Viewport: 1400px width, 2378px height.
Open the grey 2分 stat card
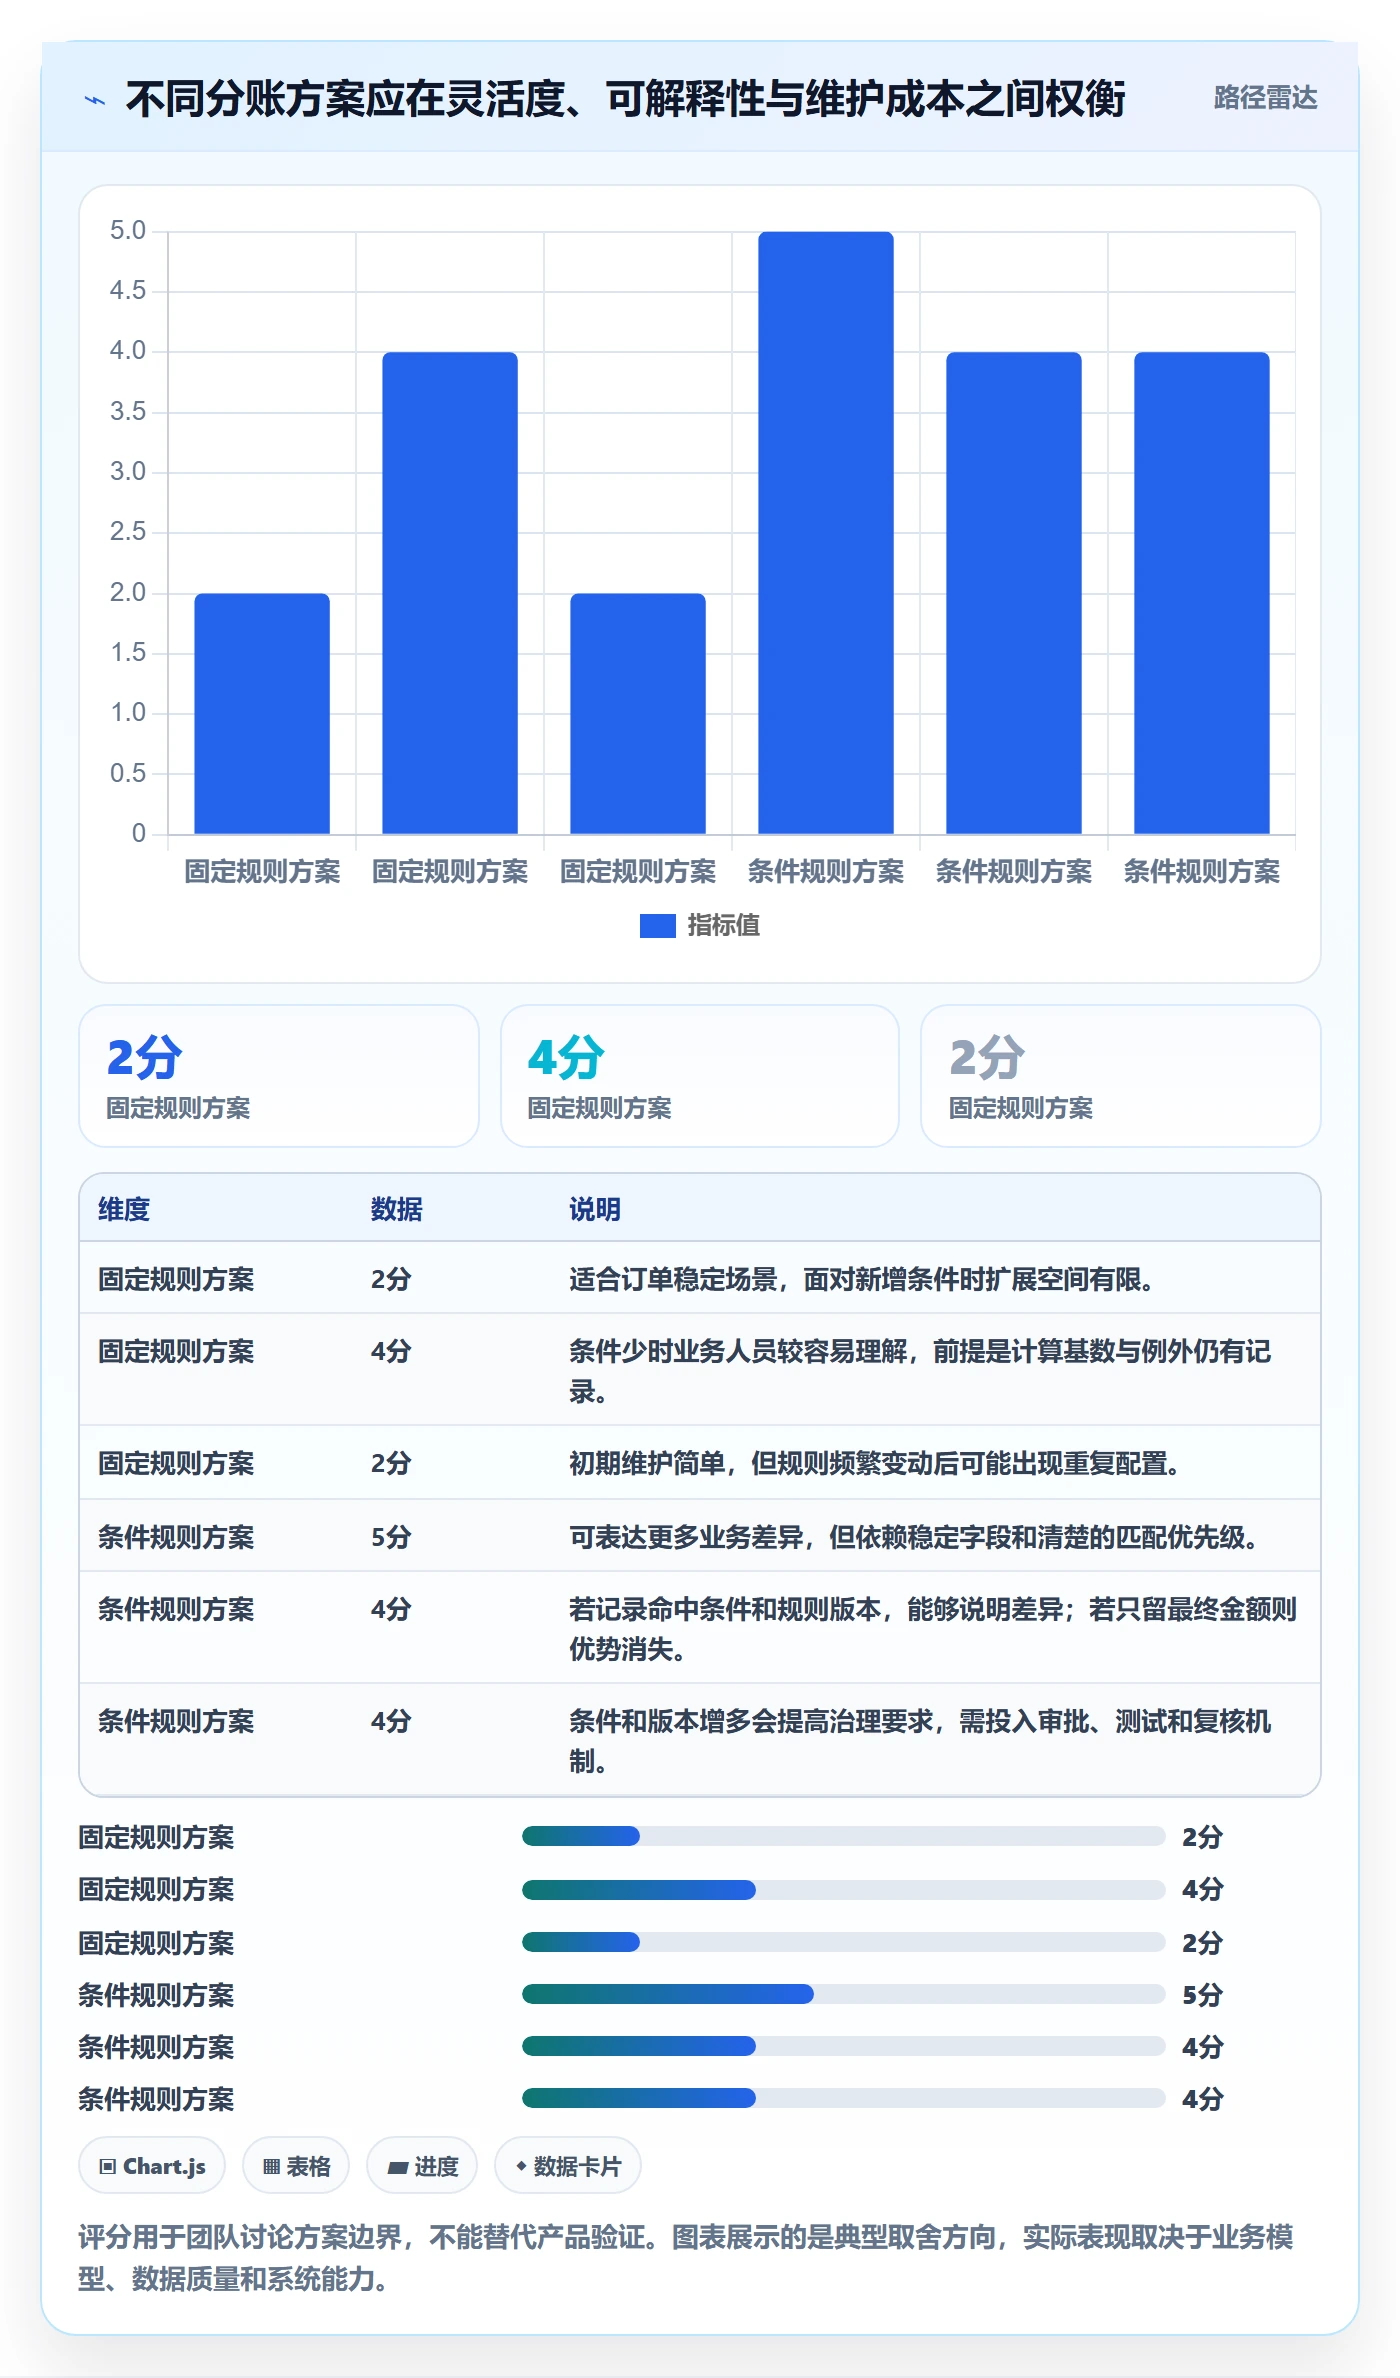point(1121,1076)
